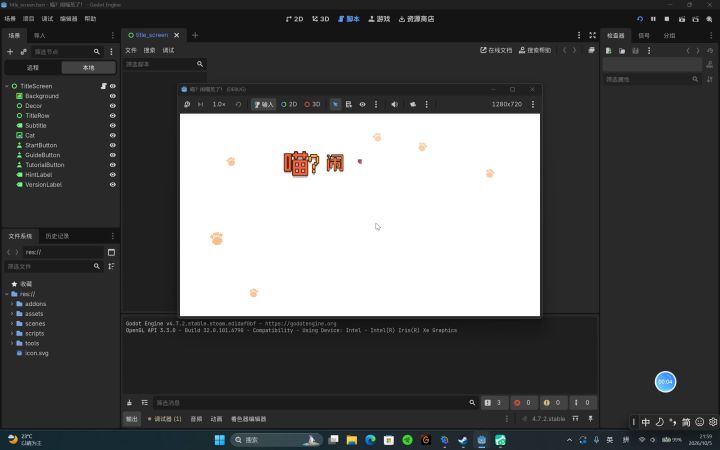Screen dimensions: 720x450
Task: Toggle split mode in the file system panel
Action: click(111, 252)
